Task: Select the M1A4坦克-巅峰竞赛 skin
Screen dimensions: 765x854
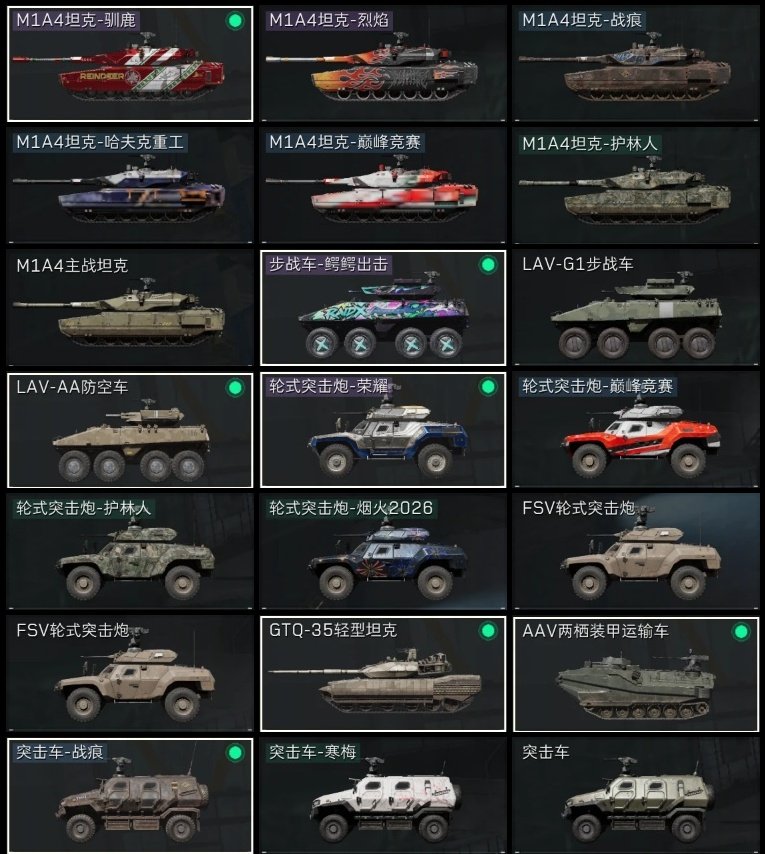Action: tap(383, 186)
